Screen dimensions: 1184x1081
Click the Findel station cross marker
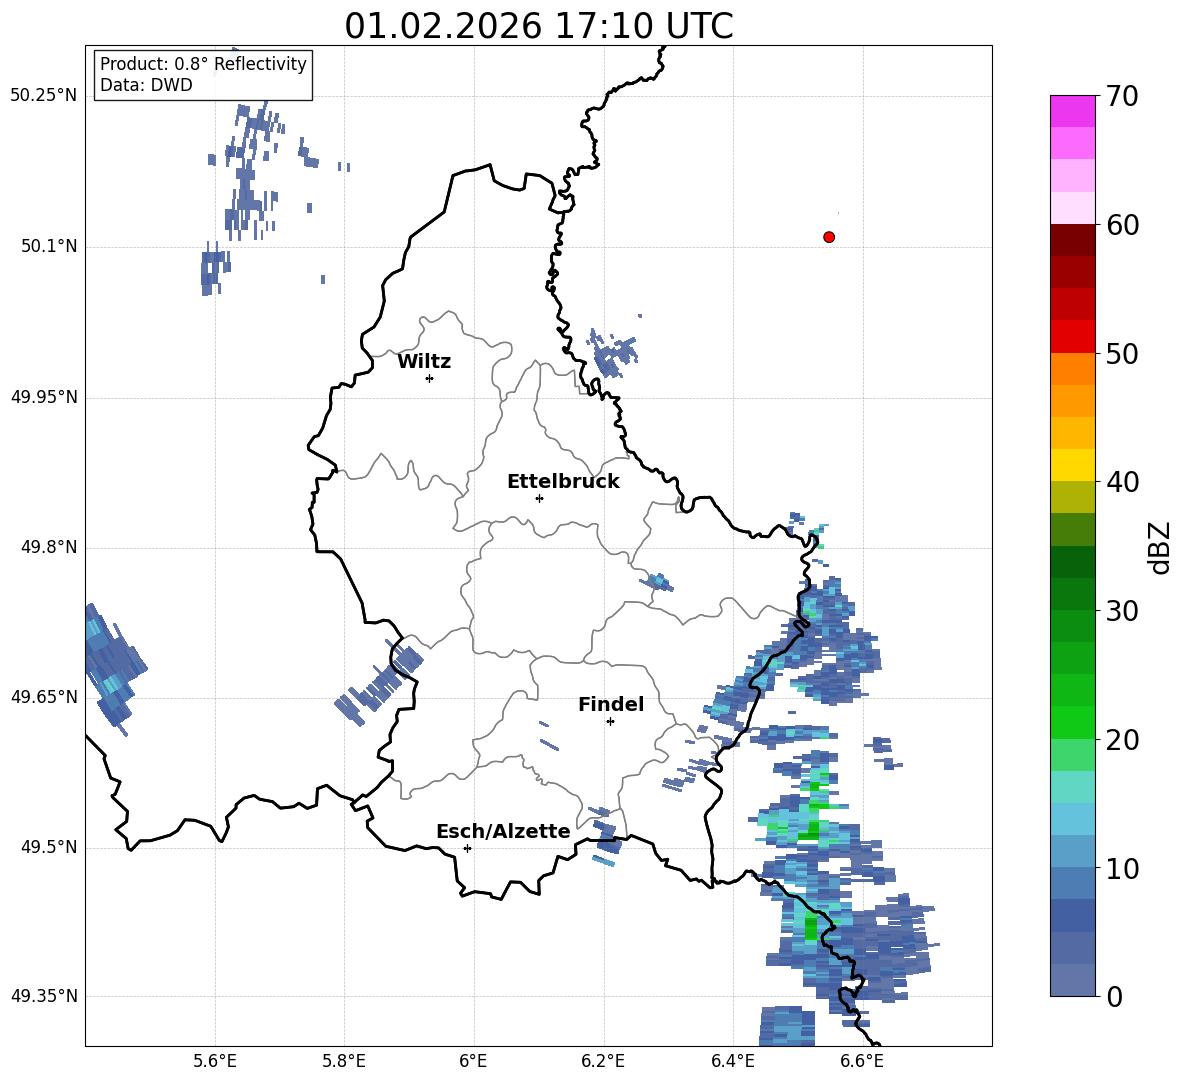pyautogui.click(x=610, y=722)
